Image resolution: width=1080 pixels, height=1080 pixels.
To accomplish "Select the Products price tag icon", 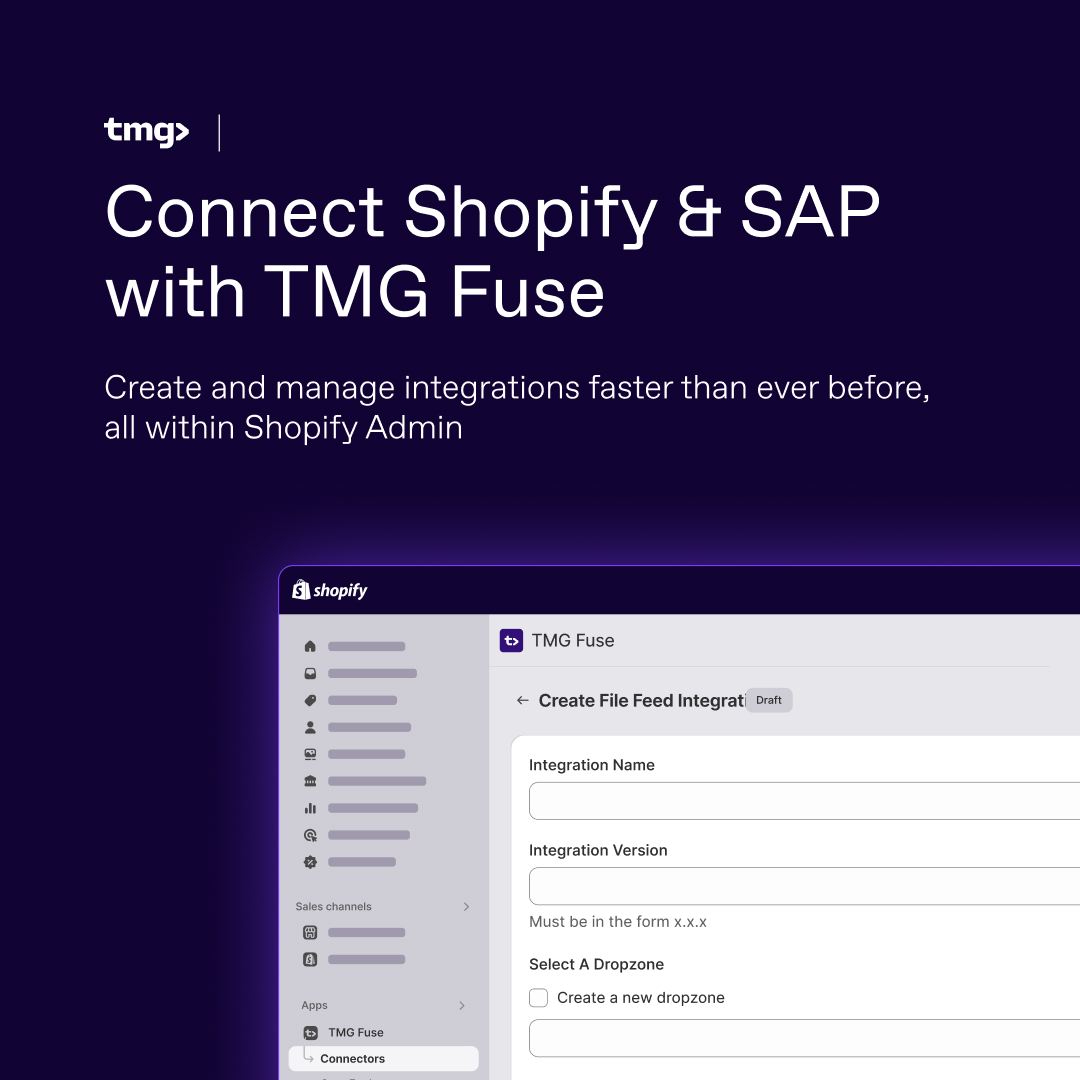I will [310, 701].
